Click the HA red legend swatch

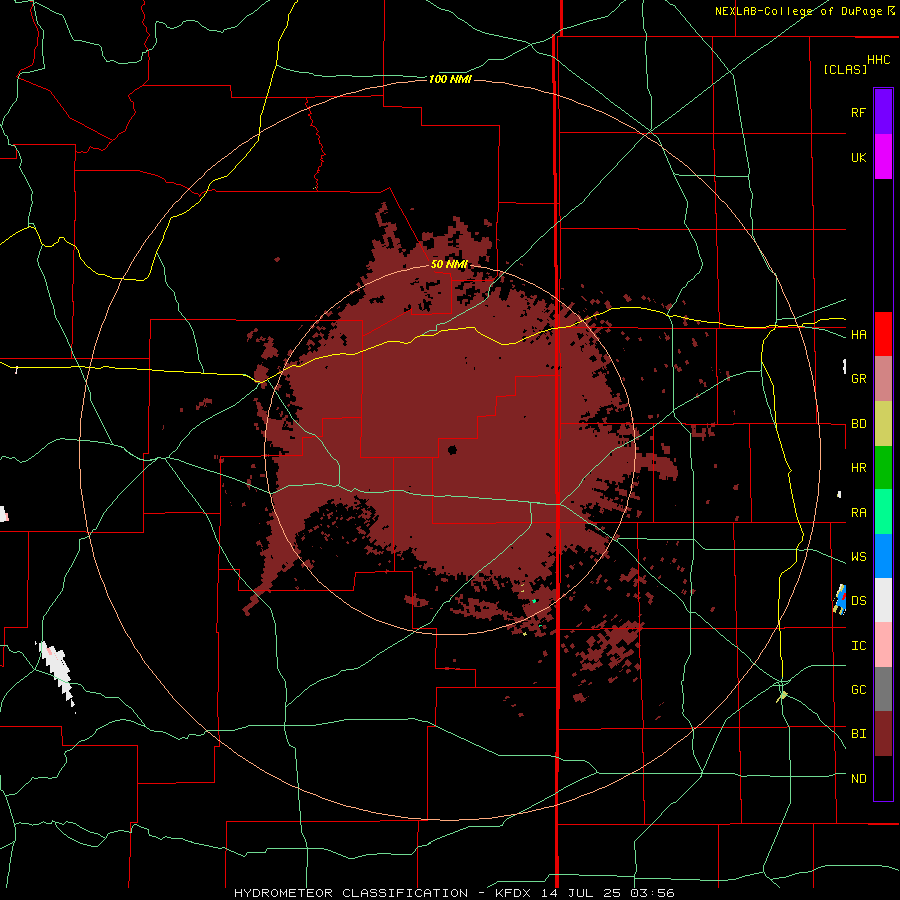click(x=883, y=334)
